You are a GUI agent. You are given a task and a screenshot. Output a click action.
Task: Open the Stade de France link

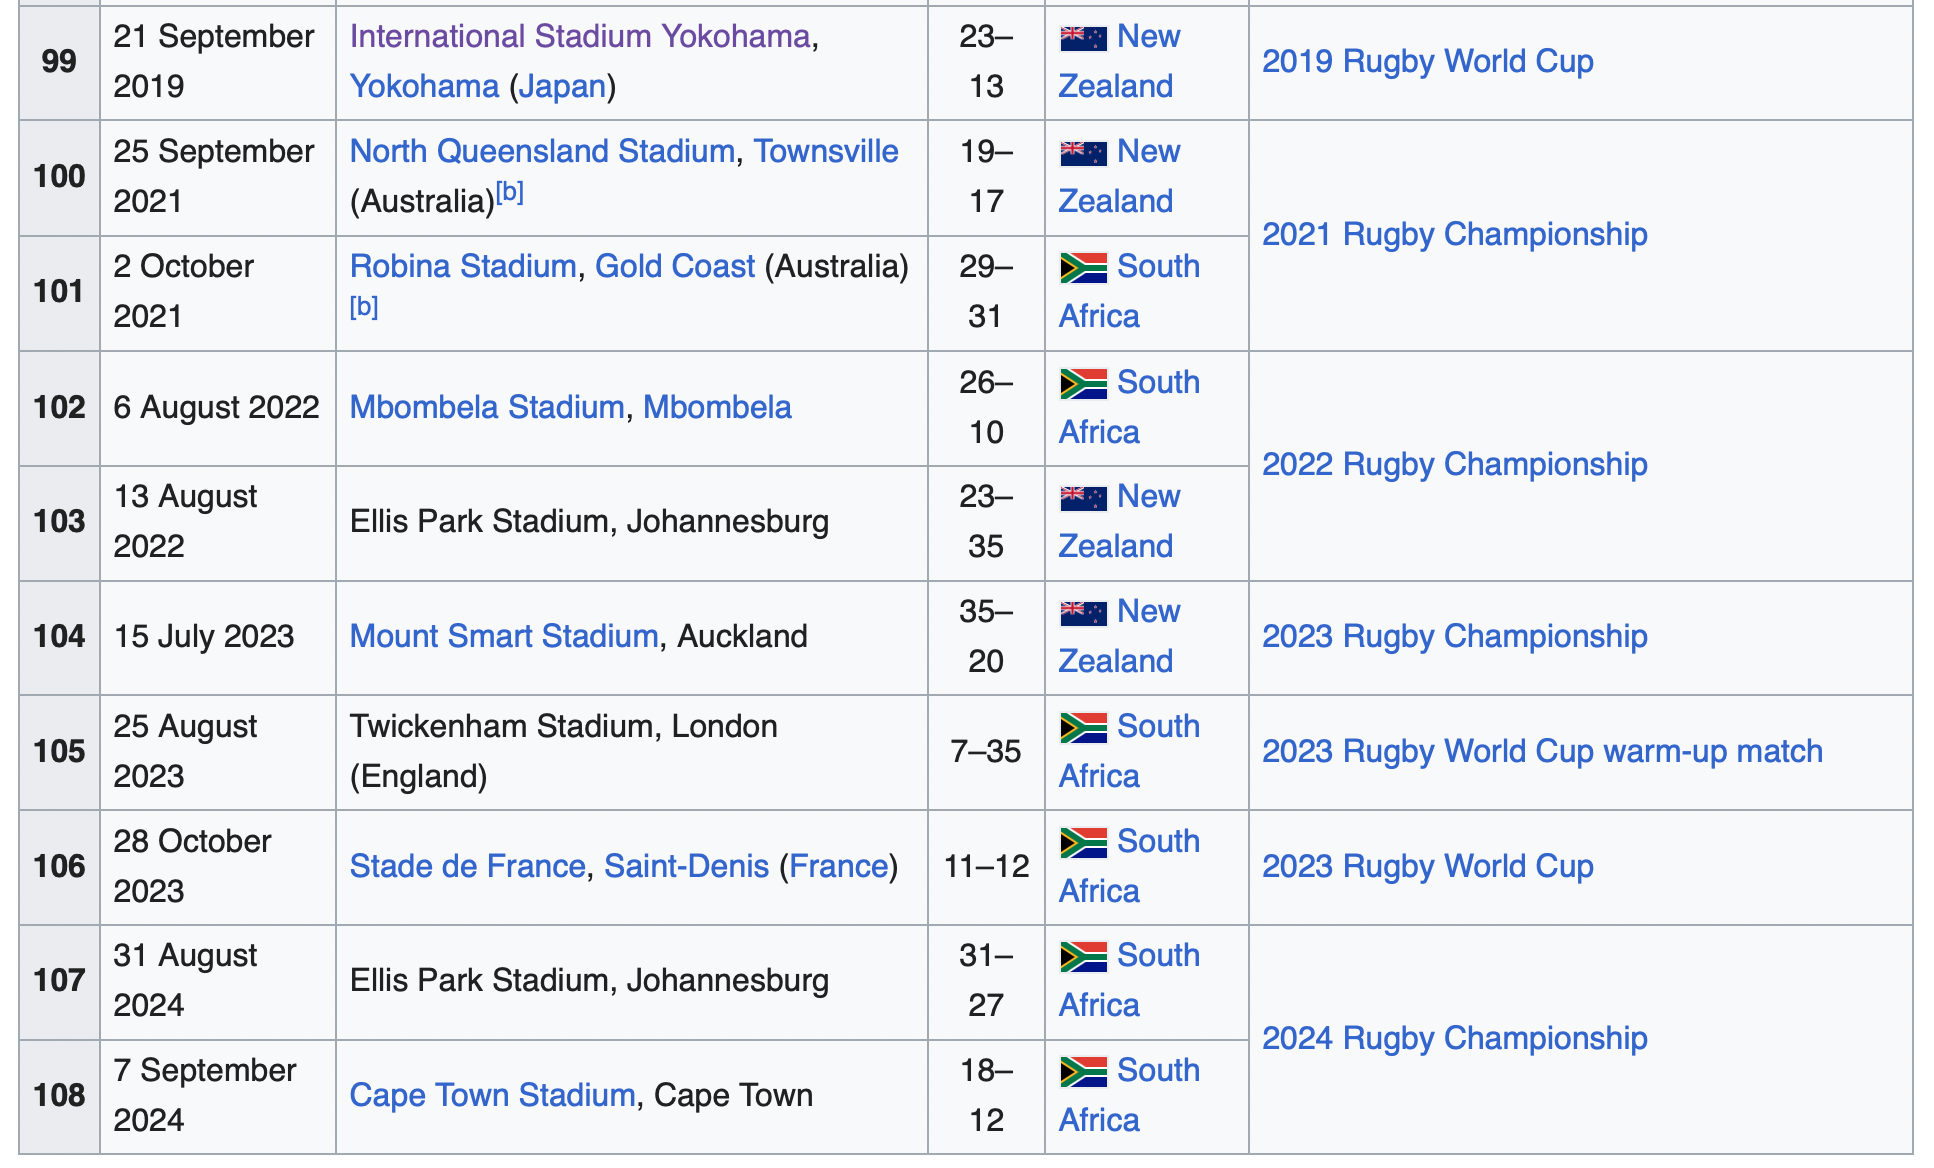(x=467, y=866)
